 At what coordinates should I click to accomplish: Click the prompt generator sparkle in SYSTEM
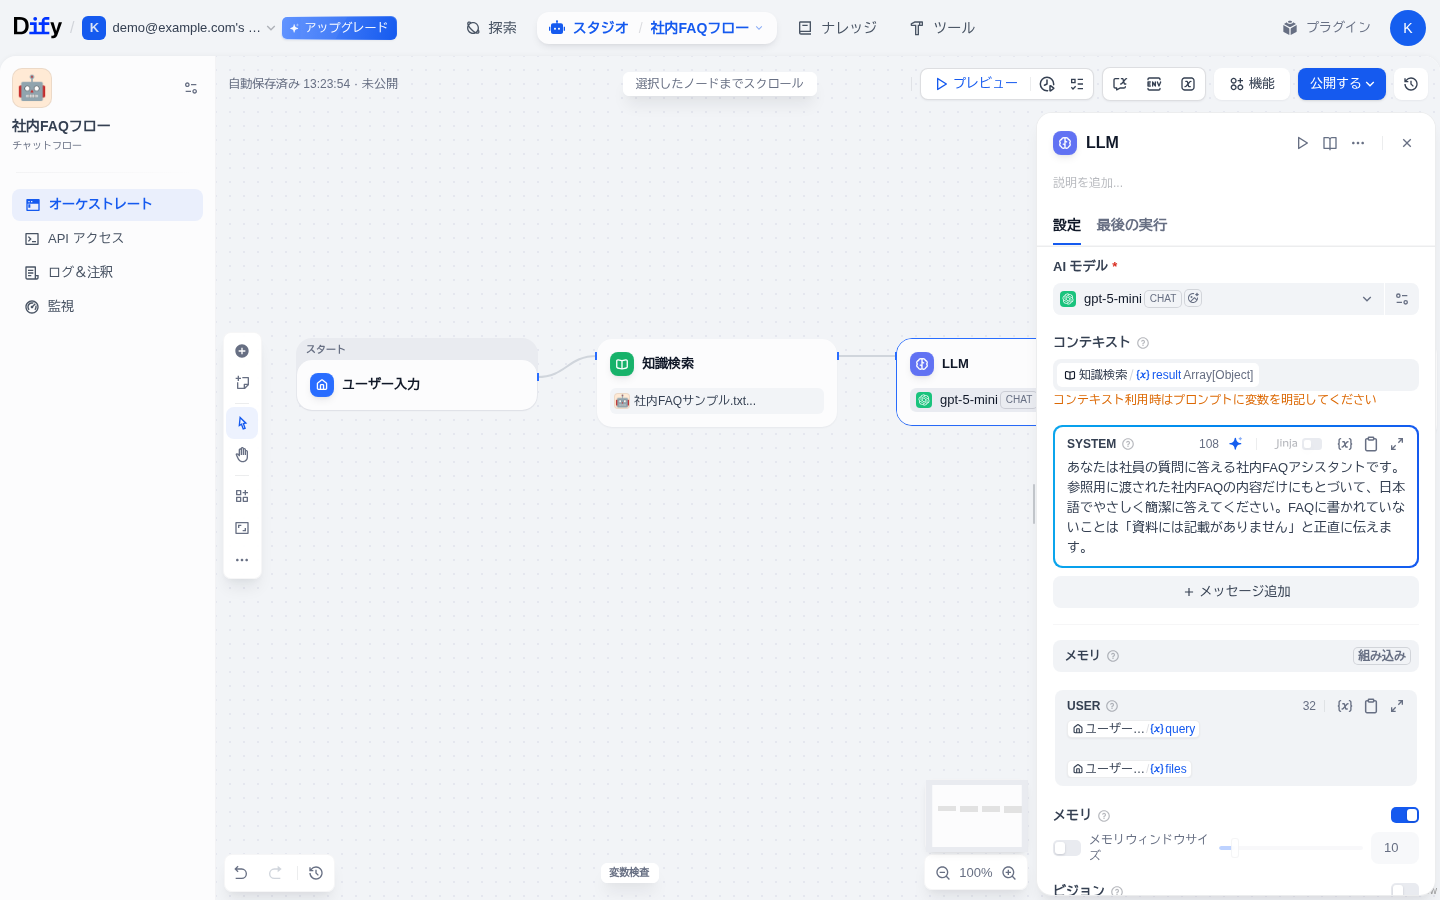tap(1236, 444)
